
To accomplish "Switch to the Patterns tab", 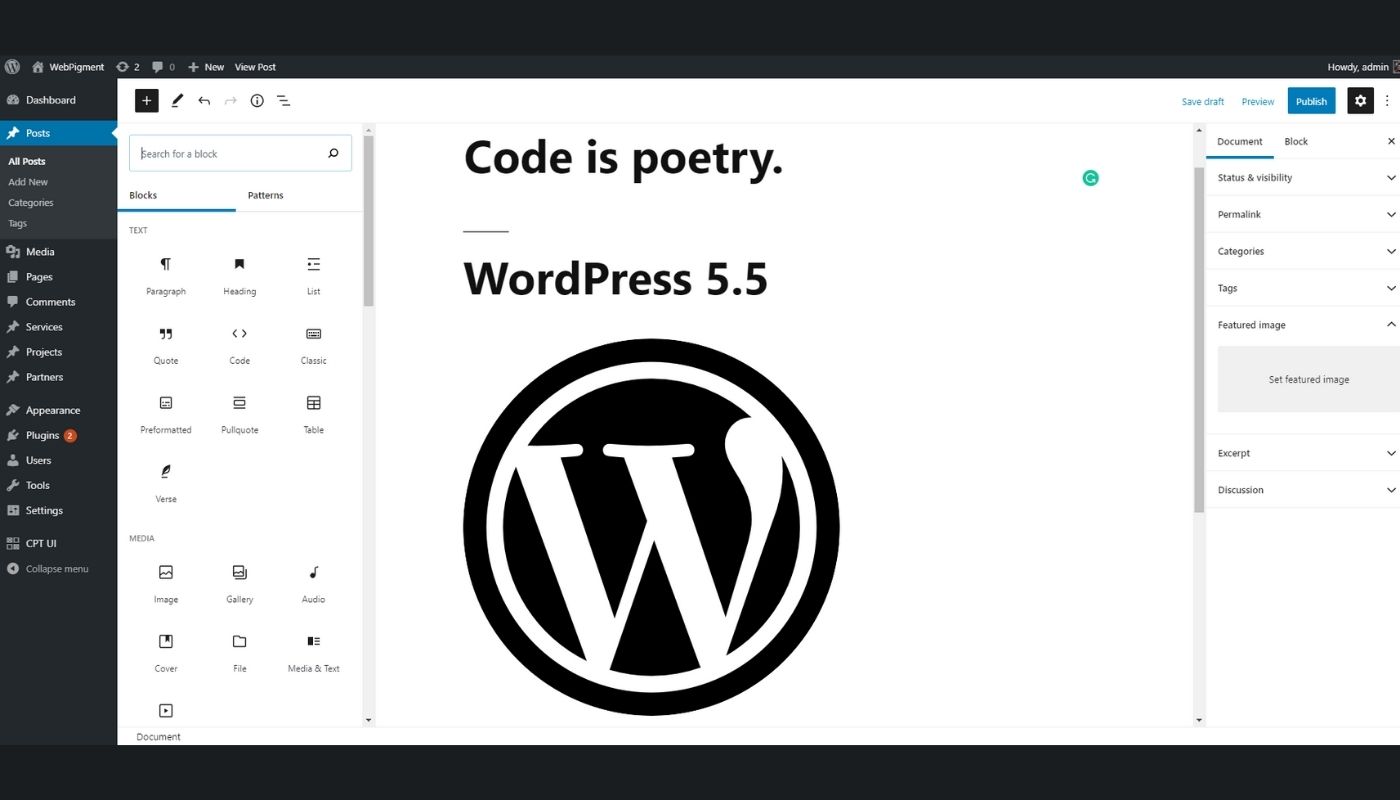I will tap(266, 195).
